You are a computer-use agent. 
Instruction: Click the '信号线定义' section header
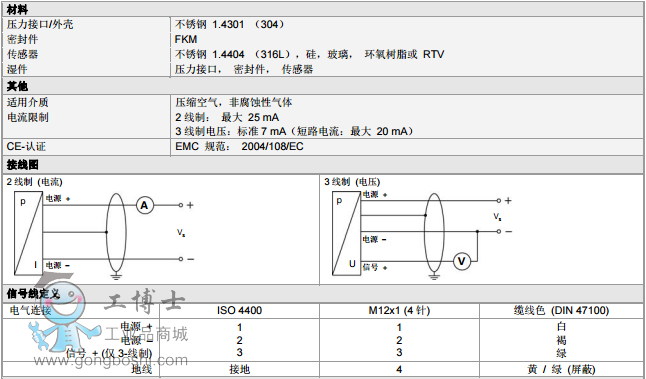[33, 294]
